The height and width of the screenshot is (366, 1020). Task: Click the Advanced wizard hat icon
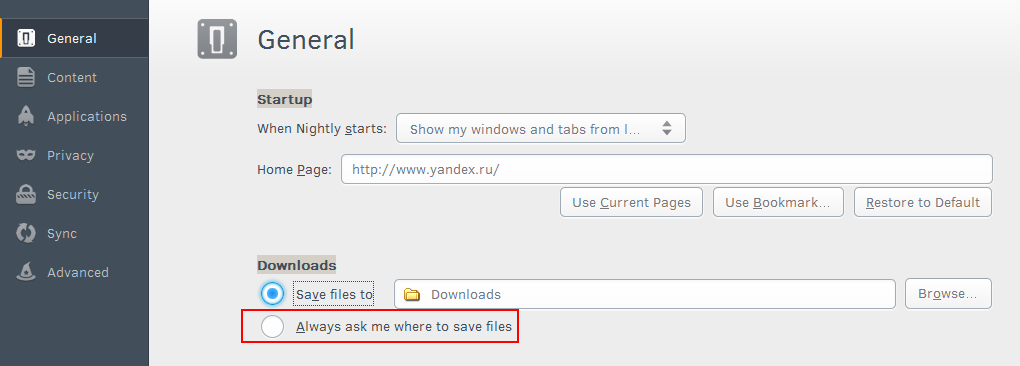click(26, 272)
